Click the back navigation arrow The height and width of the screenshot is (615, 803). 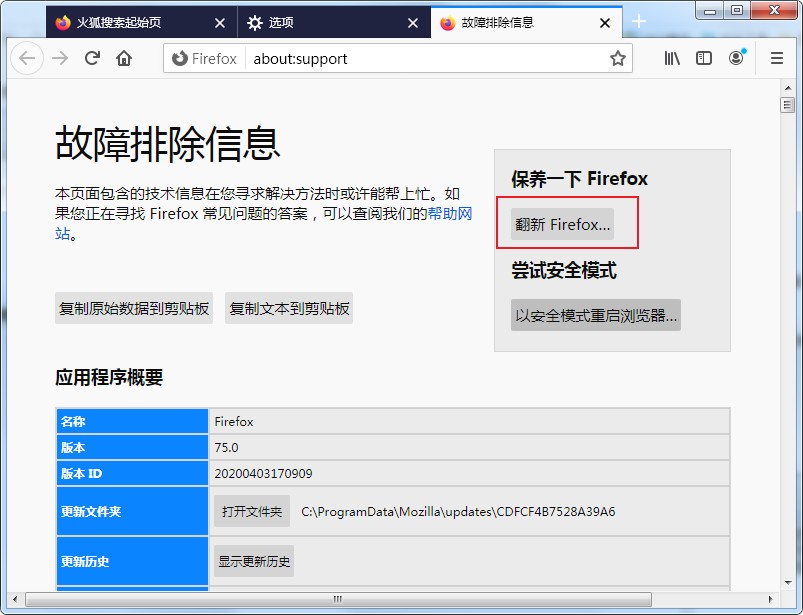27,58
